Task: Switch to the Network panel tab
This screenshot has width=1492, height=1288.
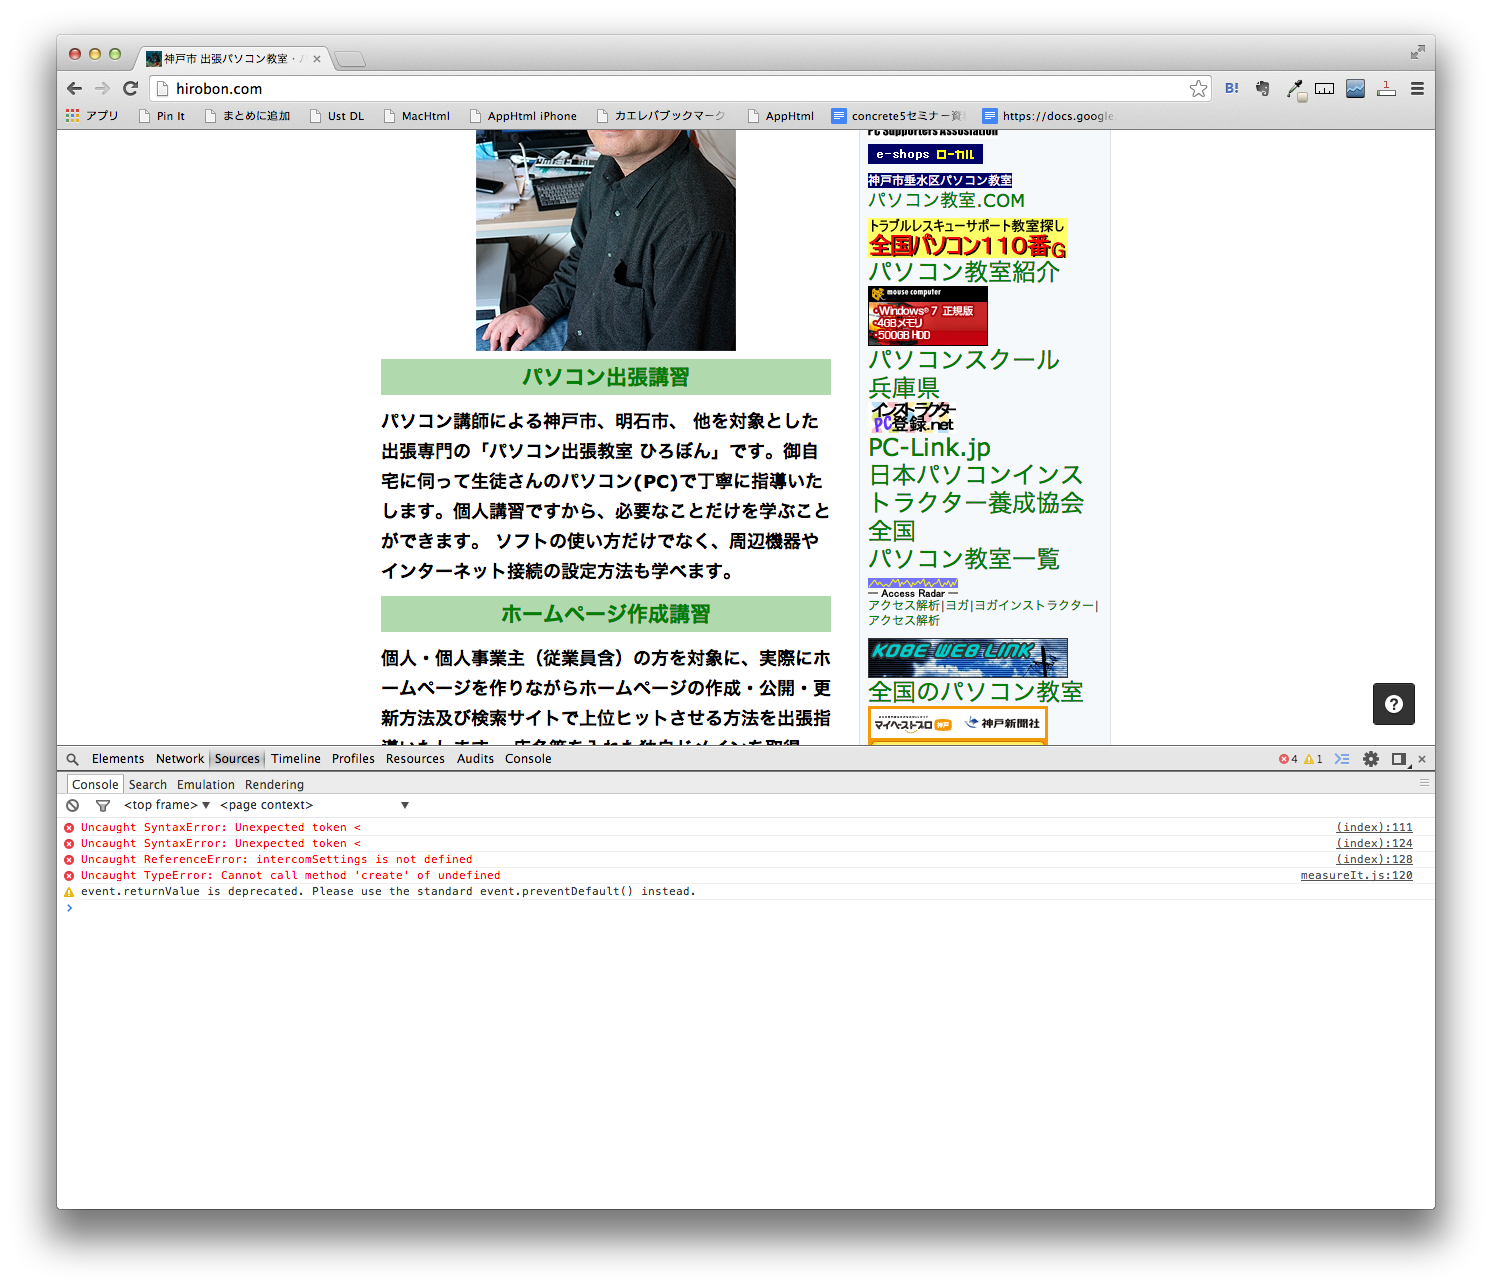Action: (x=180, y=759)
